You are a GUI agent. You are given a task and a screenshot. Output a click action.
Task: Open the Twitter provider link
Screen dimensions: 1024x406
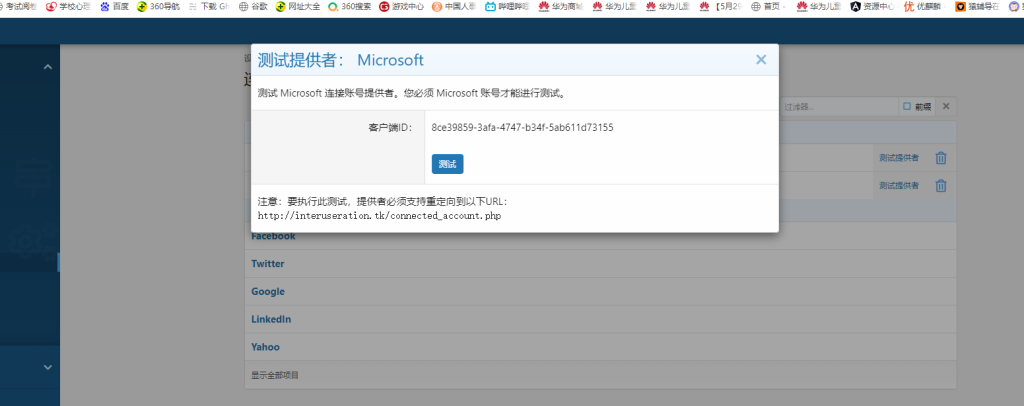point(268,264)
